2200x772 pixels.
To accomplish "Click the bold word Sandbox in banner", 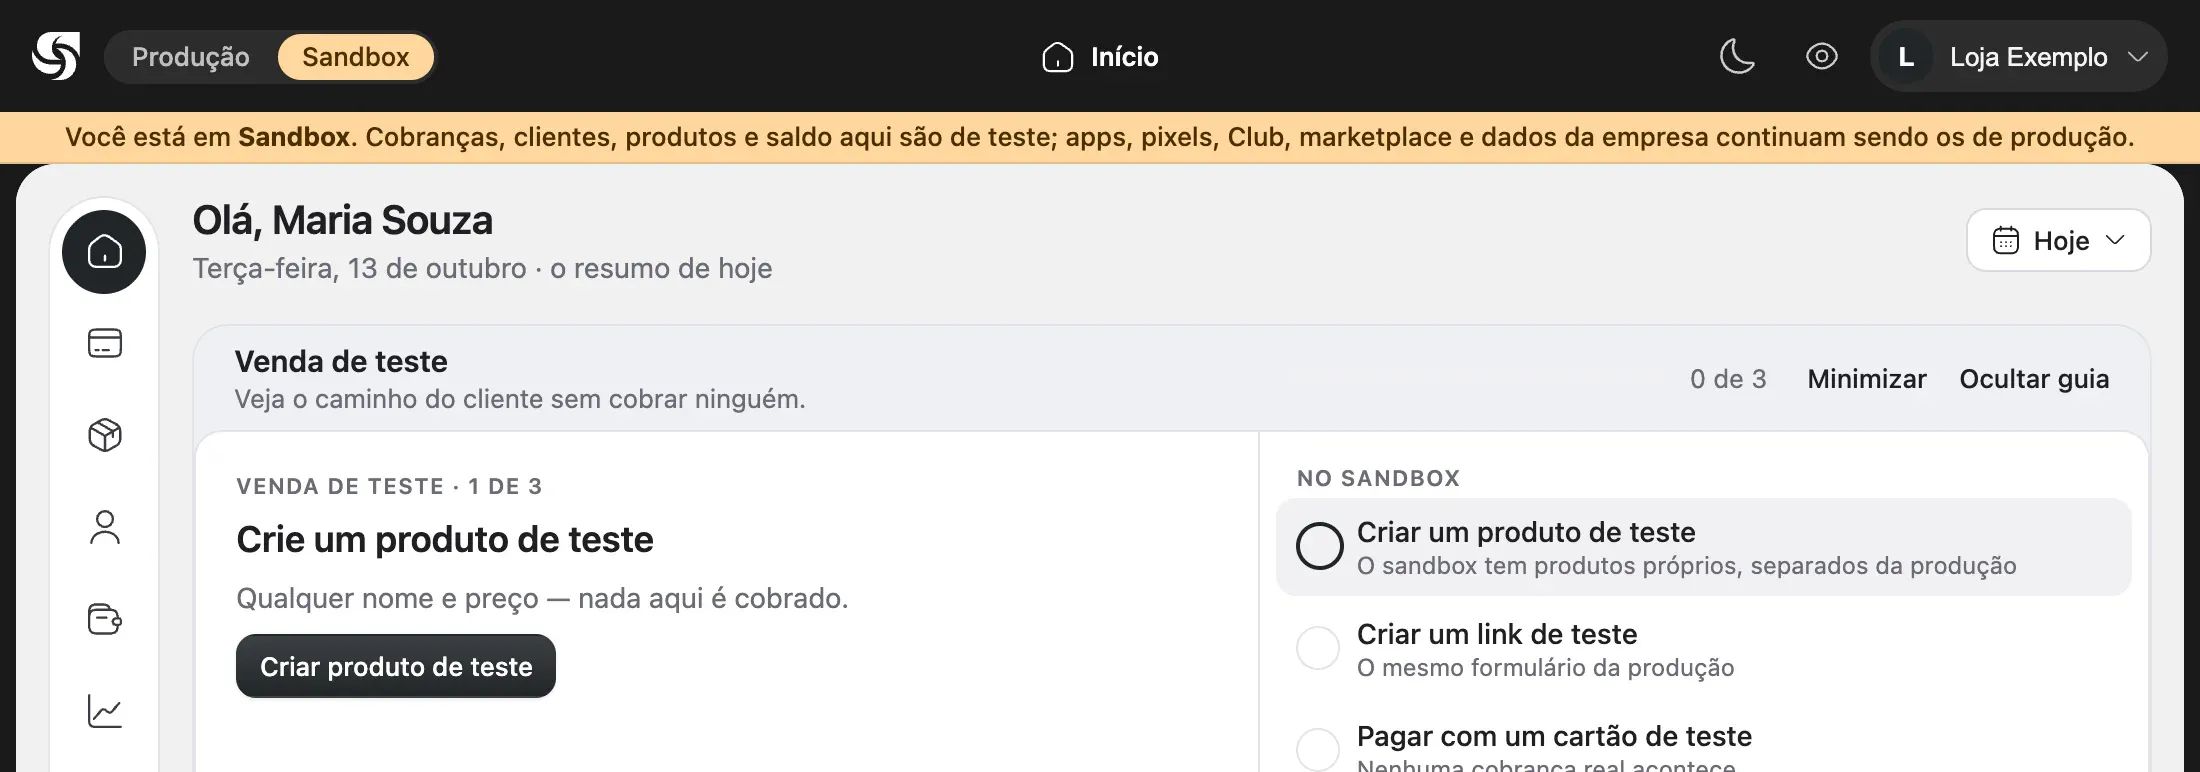I will click(294, 137).
